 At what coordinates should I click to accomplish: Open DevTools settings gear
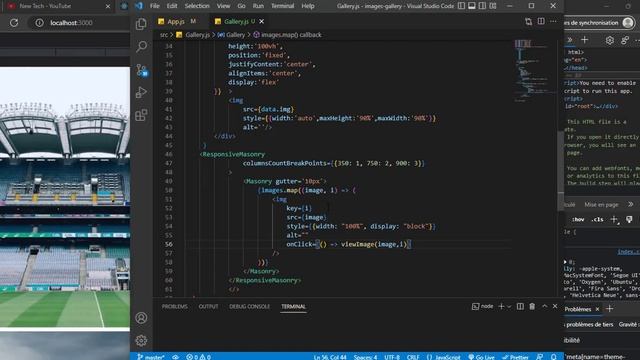(x=609, y=40)
